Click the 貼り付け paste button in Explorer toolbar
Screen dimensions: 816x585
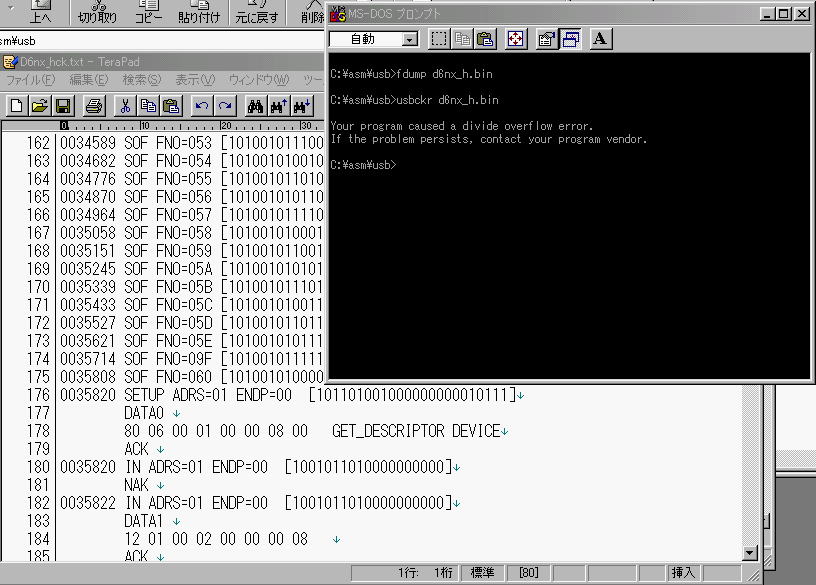[x=200, y=13]
